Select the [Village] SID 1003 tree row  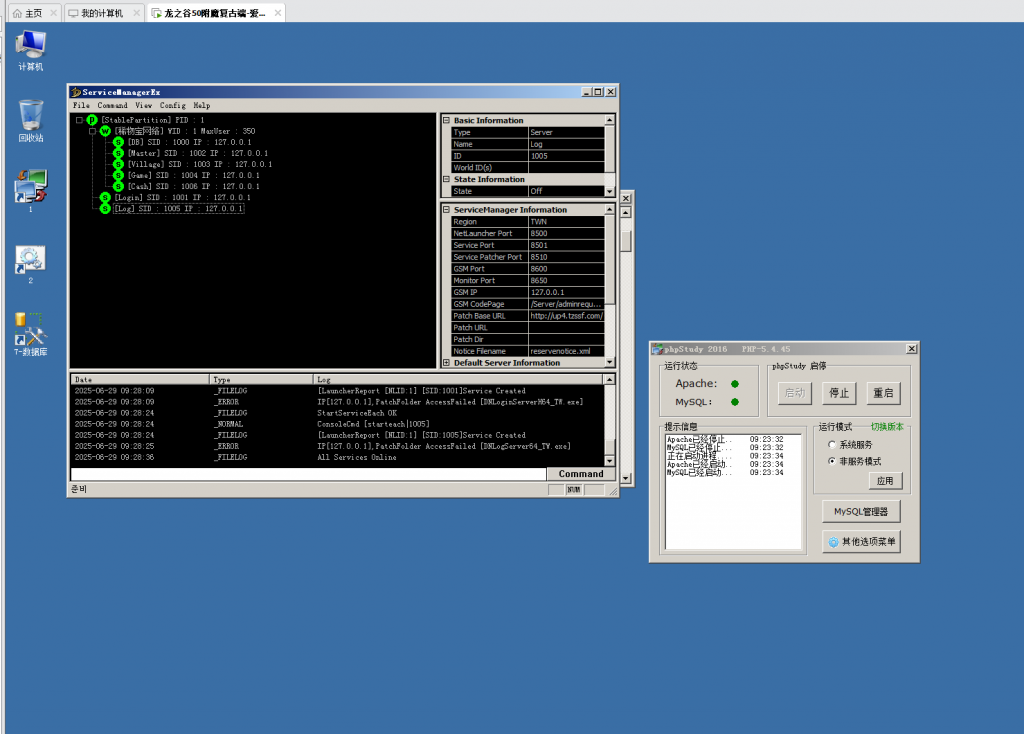200,165
